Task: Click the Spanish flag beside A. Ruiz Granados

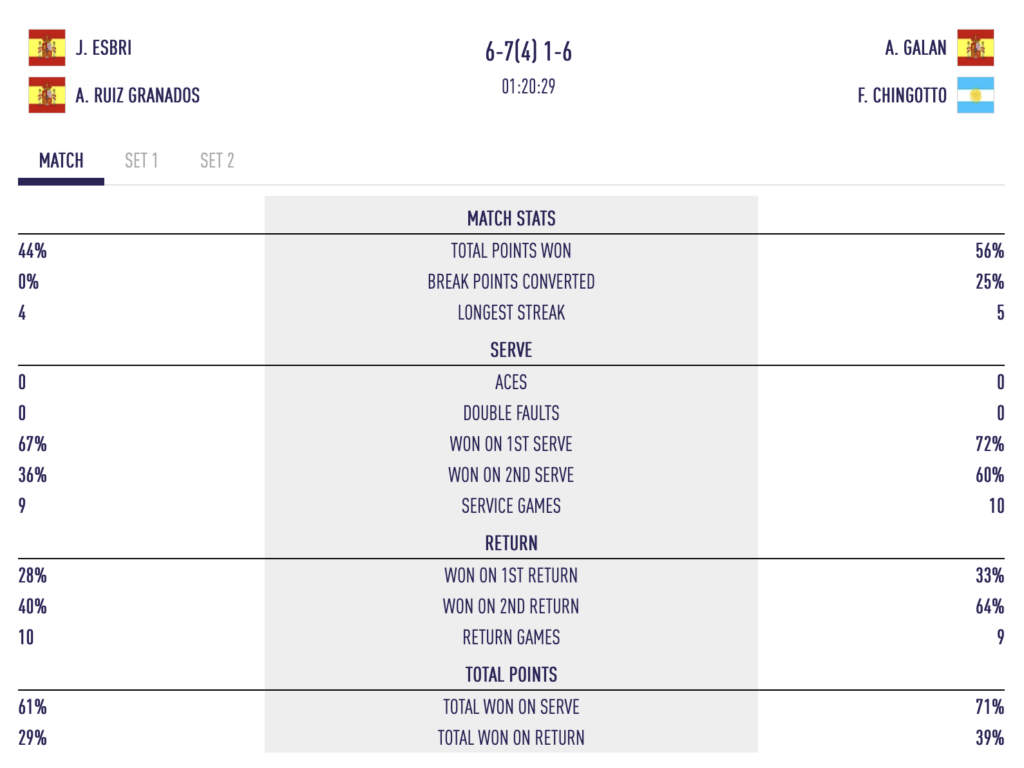Action: [47, 95]
